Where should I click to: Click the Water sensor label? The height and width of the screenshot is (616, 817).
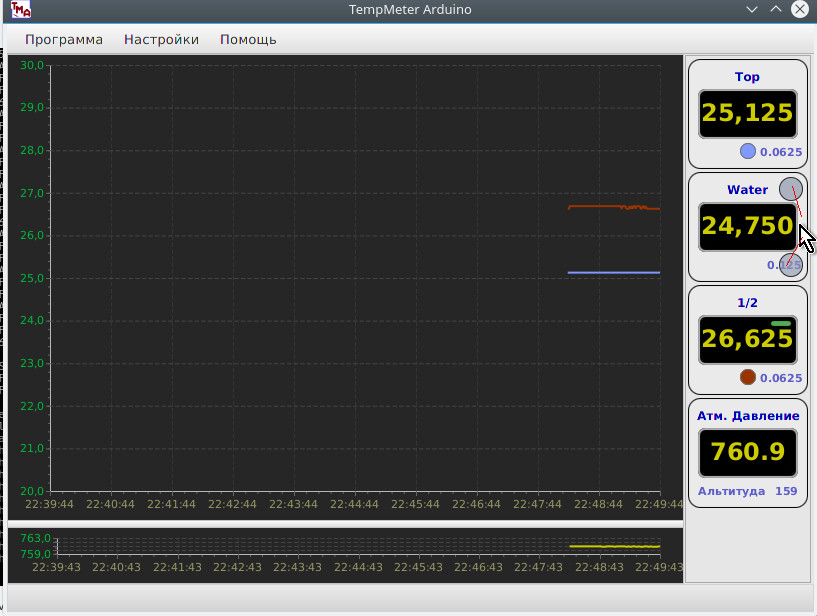tap(747, 190)
